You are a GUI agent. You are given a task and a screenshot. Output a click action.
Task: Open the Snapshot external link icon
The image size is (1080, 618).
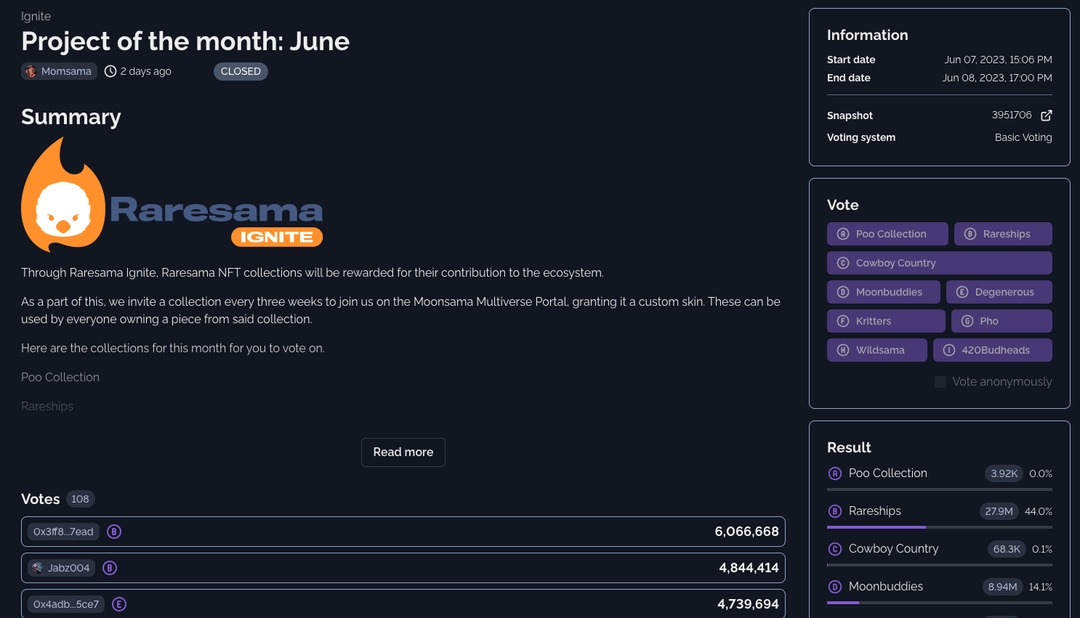point(1046,115)
